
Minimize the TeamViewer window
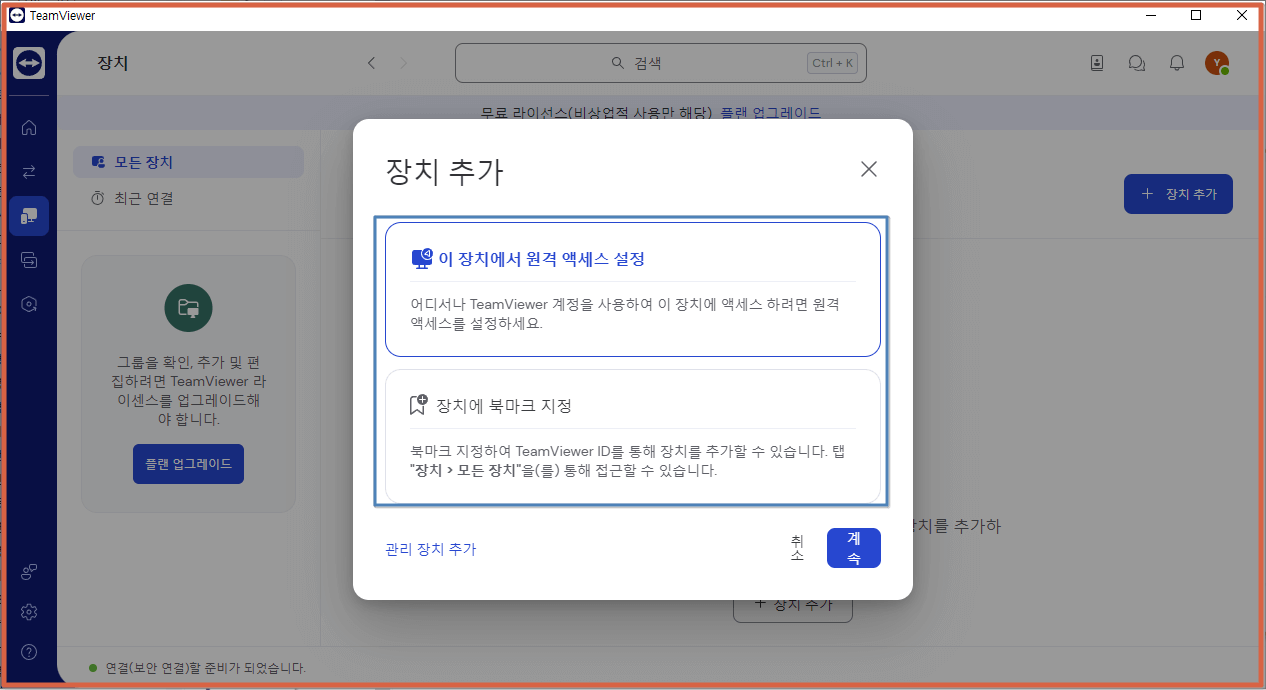(x=1151, y=15)
